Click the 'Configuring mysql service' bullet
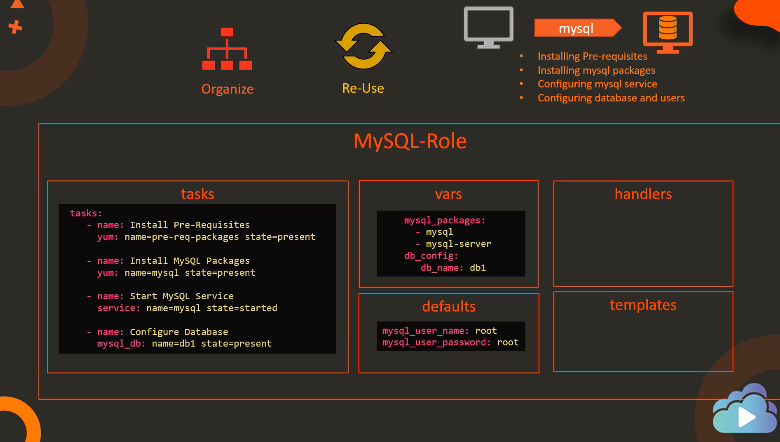The width and height of the screenshot is (780, 442). (597, 84)
